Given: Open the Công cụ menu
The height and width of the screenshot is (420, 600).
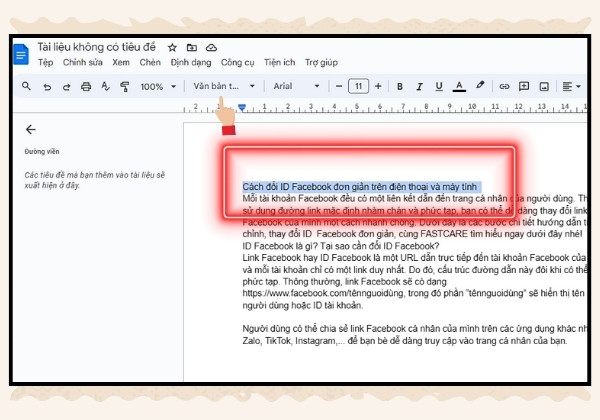Looking at the screenshot, I should click(x=237, y=62).
